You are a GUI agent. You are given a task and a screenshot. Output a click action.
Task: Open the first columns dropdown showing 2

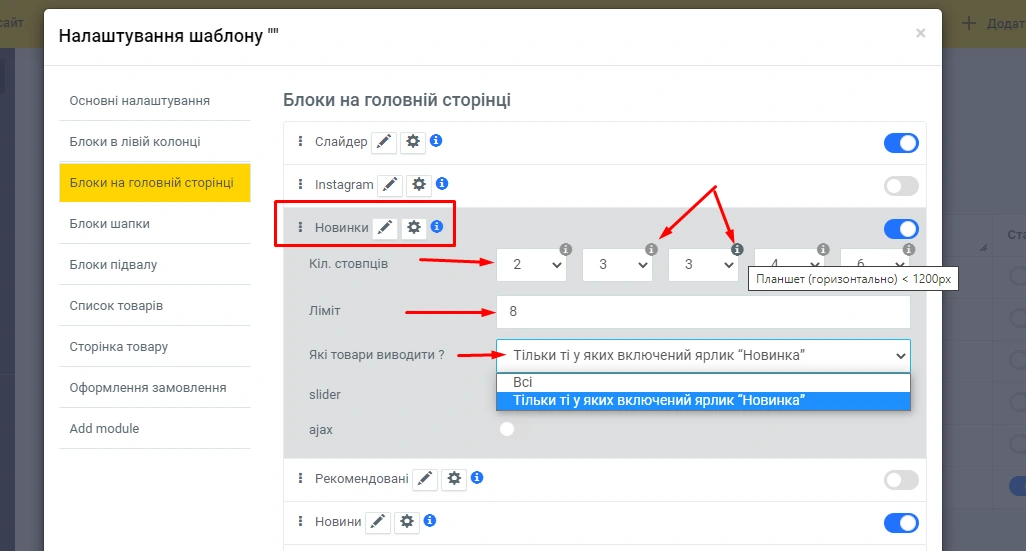coord(531,265)
